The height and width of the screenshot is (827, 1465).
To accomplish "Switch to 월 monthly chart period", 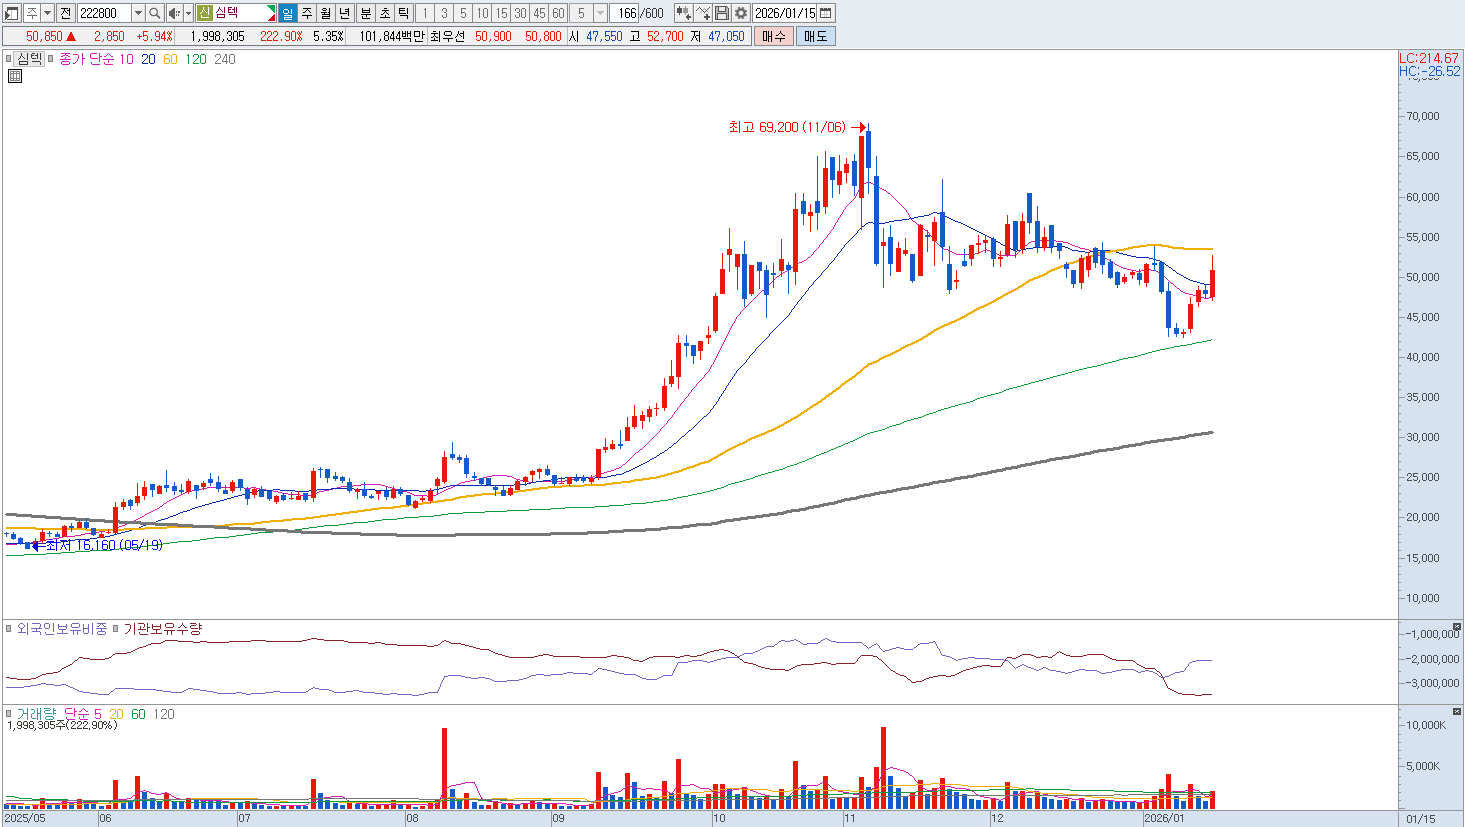I will pyautogui.click(x=326, y=13).
